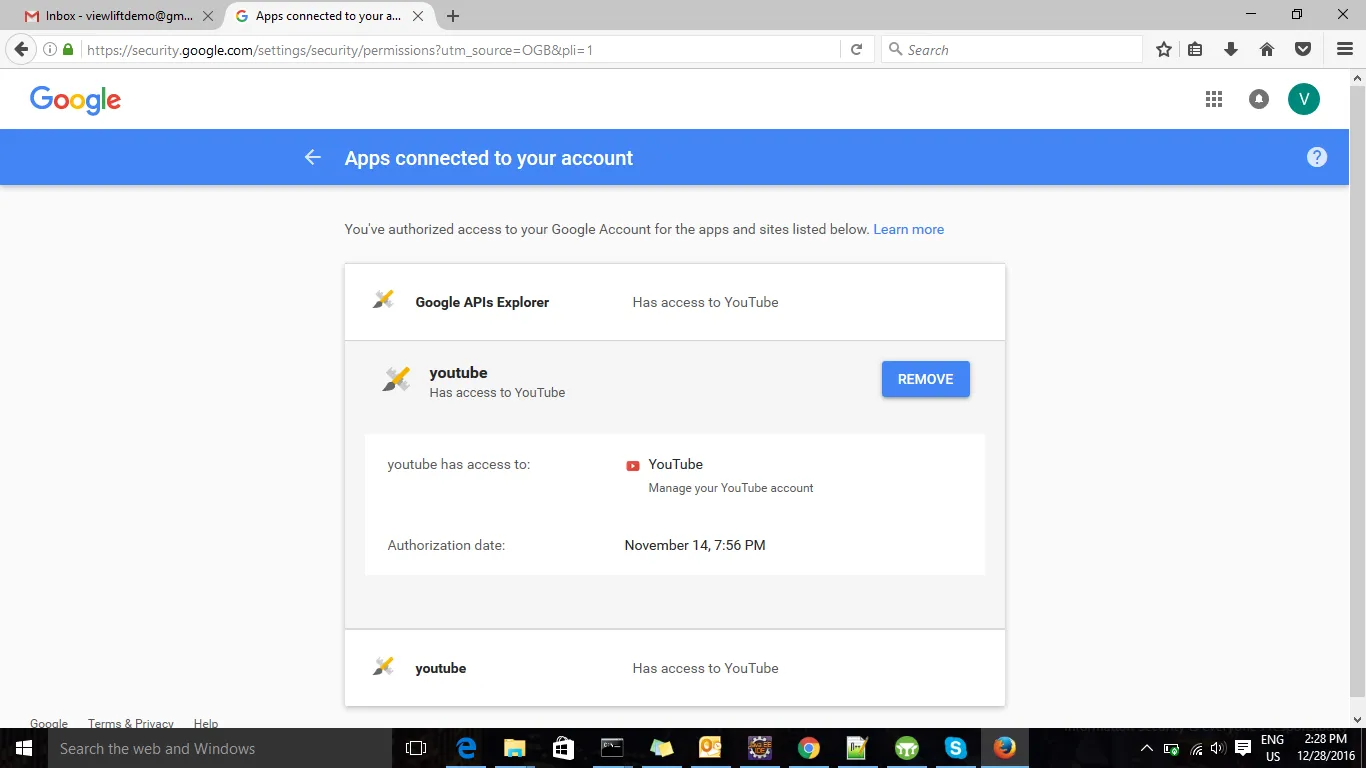Open the Google apps grid

click(1214, 99)
